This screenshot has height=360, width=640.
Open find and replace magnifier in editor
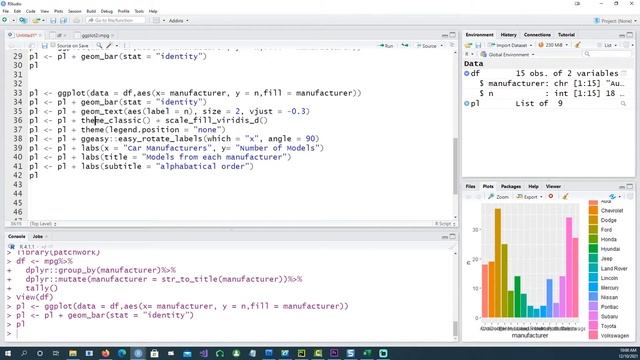(x=100, y=46)
